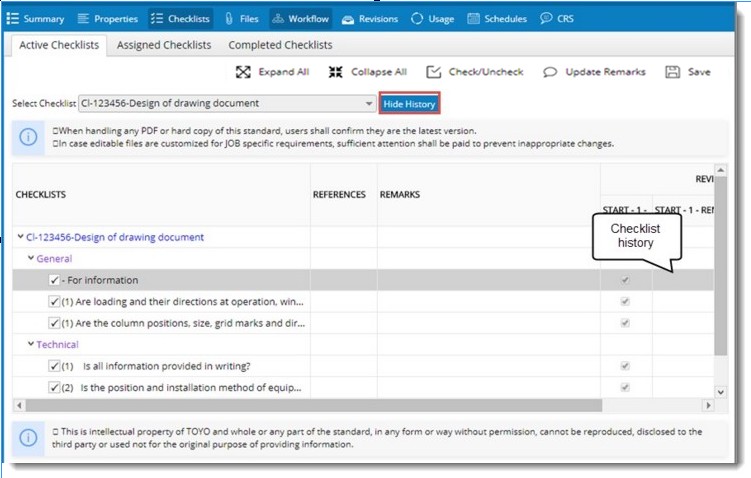The width and height of the screenshot is (751, 478).
Task: Toggle 'Is all information provided in writing' checkbox
Action: point(54,366)
